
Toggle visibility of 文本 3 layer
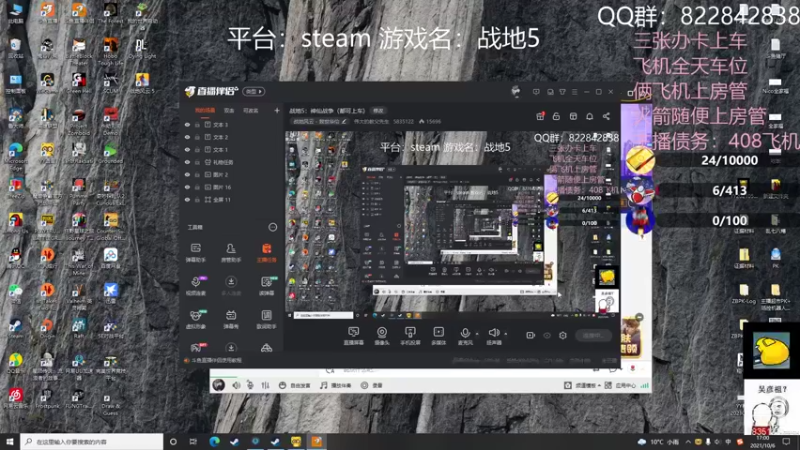(187, 124)
